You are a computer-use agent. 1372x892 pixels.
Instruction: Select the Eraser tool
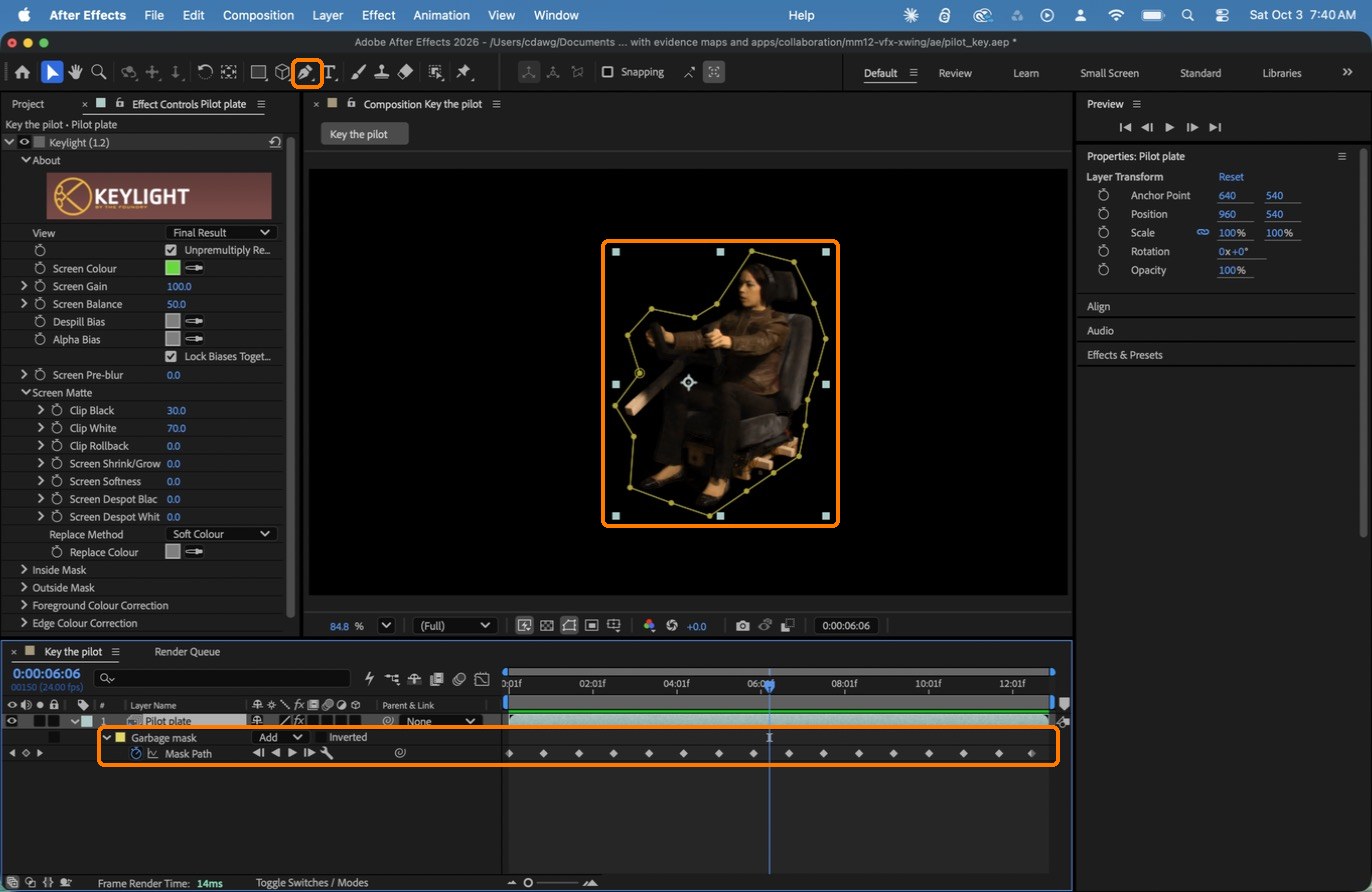pyautogui.click(x=405, y=72)
